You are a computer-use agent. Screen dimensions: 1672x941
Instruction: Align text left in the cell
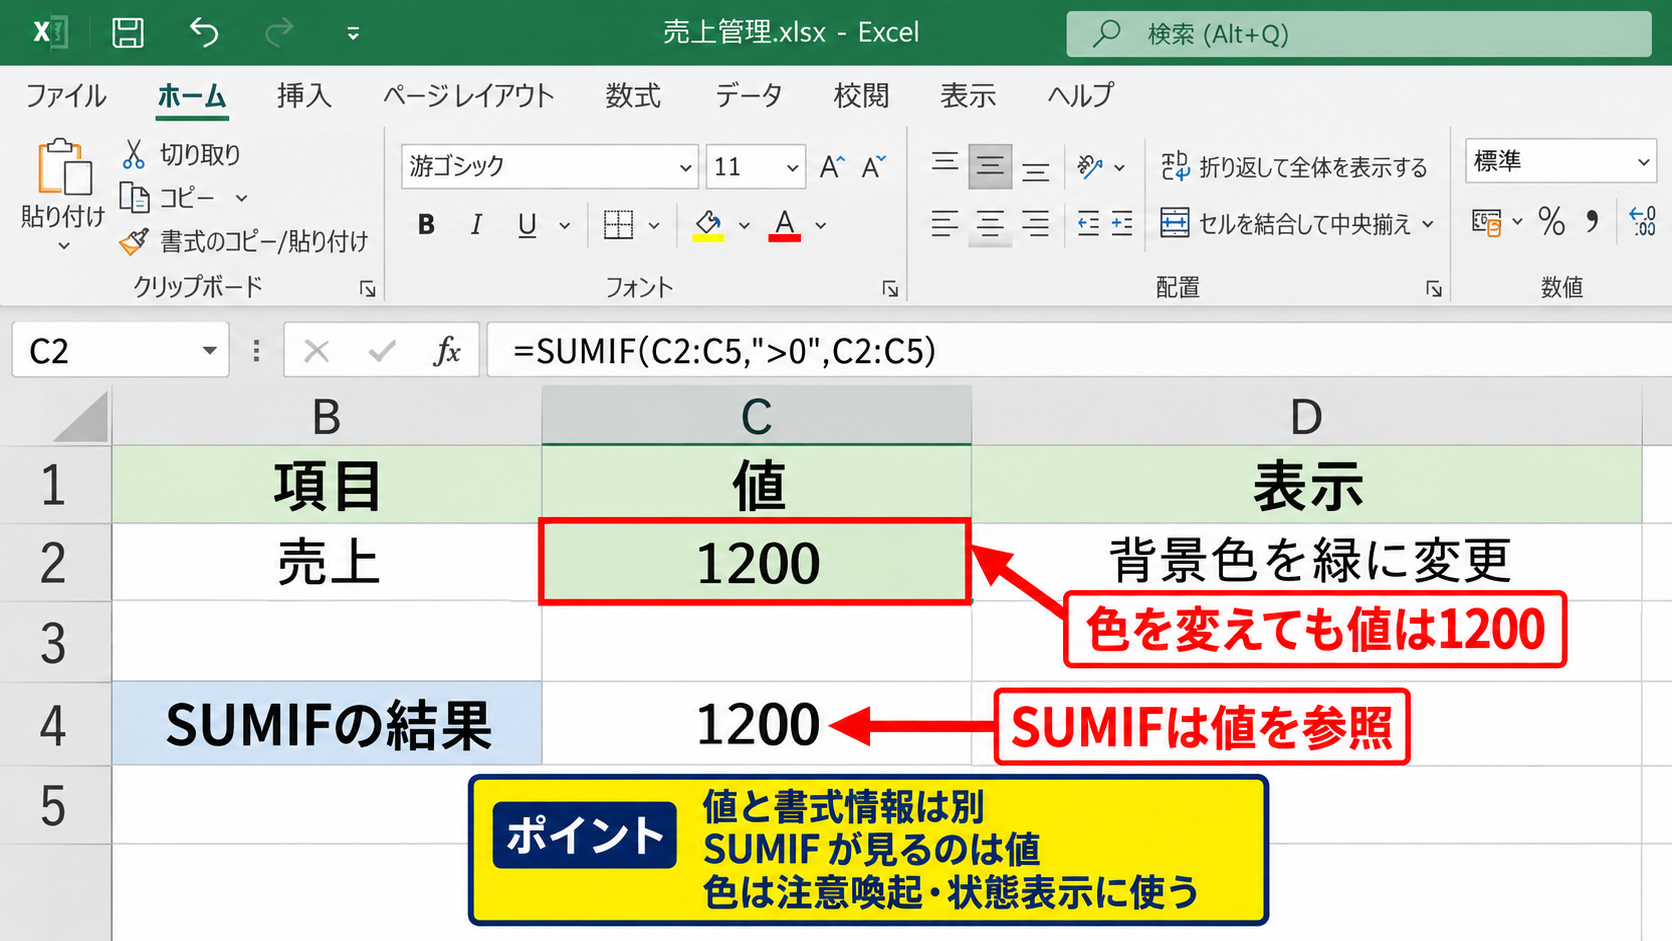click(945, 223)
